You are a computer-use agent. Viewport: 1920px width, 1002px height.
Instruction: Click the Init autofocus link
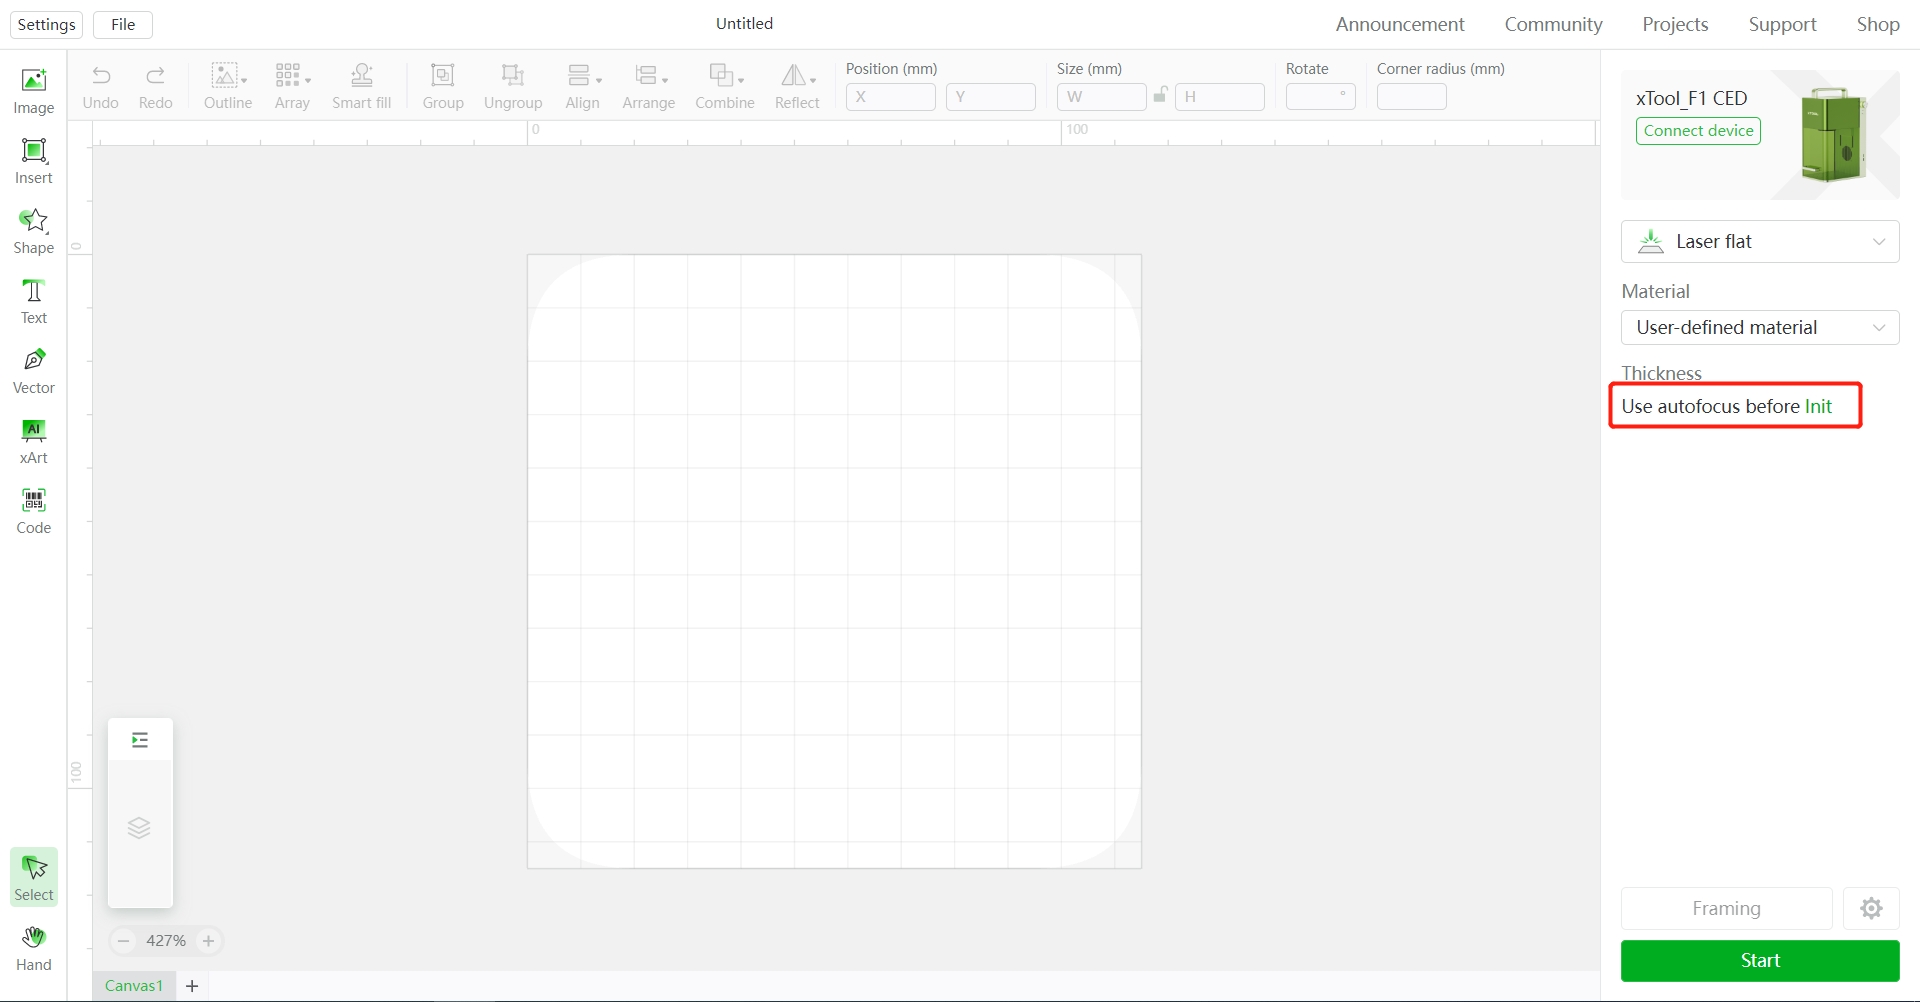[x=1818, y=407]
